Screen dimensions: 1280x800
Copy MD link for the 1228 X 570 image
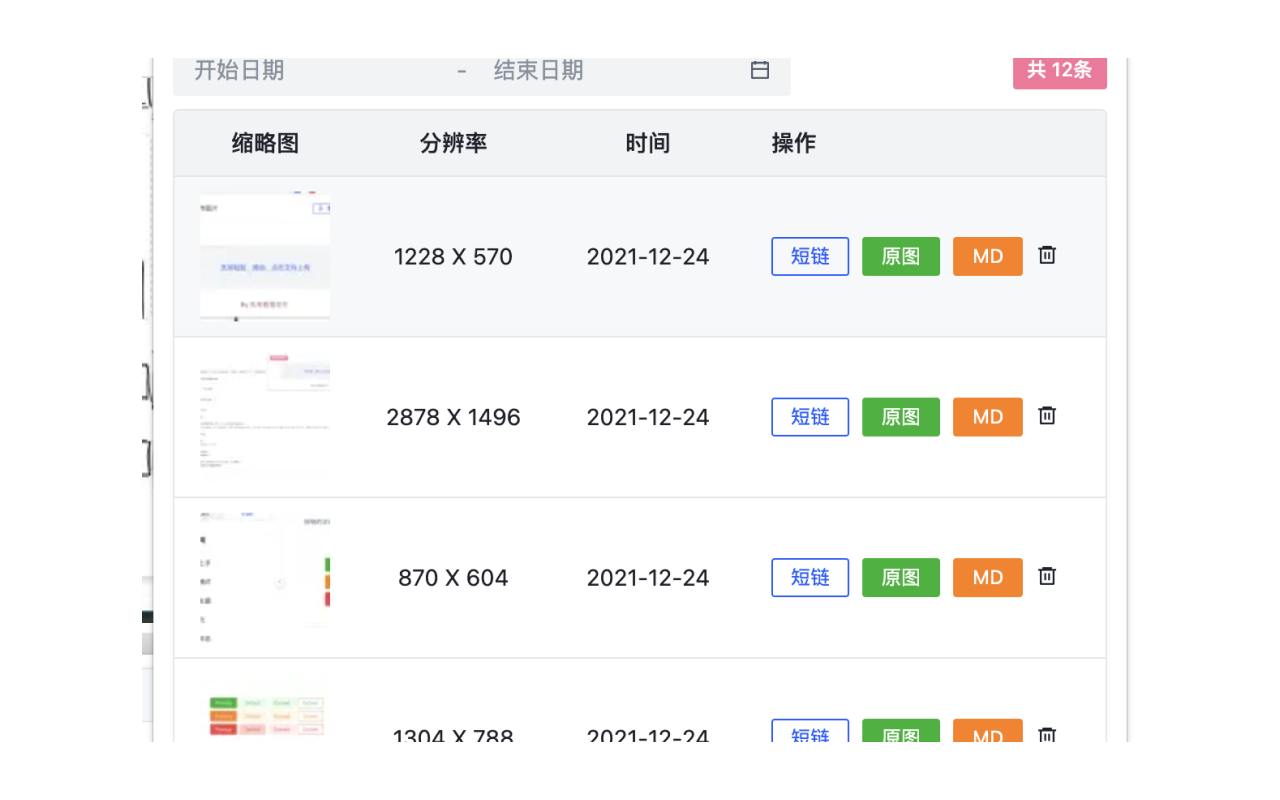pos(987,256)
